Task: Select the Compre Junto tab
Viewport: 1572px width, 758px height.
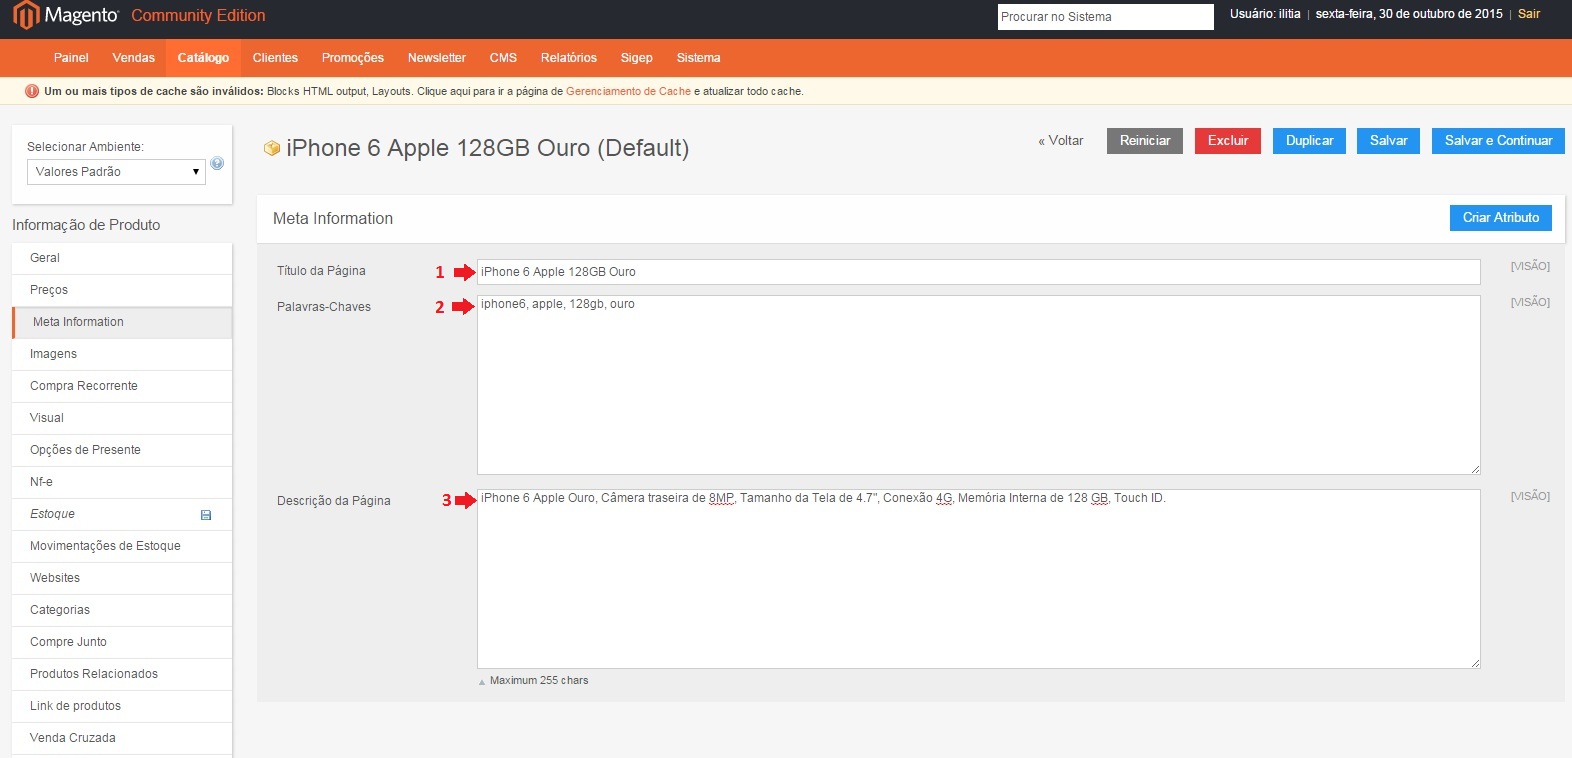Action: (122, 642)
